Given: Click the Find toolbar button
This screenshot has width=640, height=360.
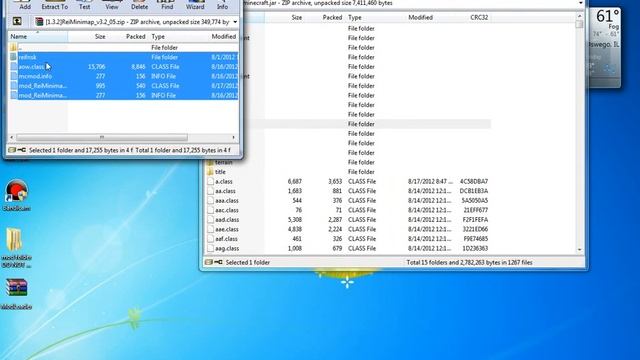Looking at the screenshot, I should click(x=167, y=5).
